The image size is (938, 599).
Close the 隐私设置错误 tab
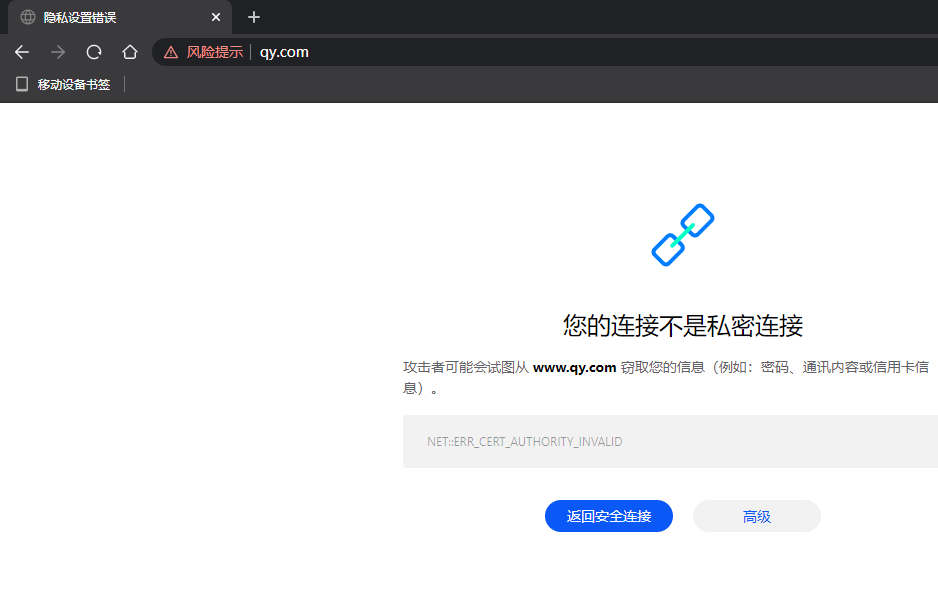(x=216, y=17)
